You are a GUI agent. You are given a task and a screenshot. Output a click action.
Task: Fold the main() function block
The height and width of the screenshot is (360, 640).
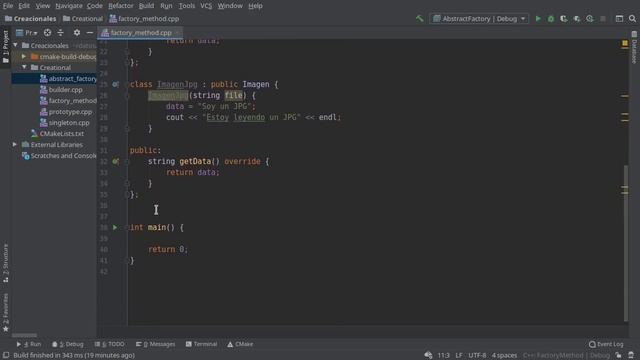click(x=127, y=227)
